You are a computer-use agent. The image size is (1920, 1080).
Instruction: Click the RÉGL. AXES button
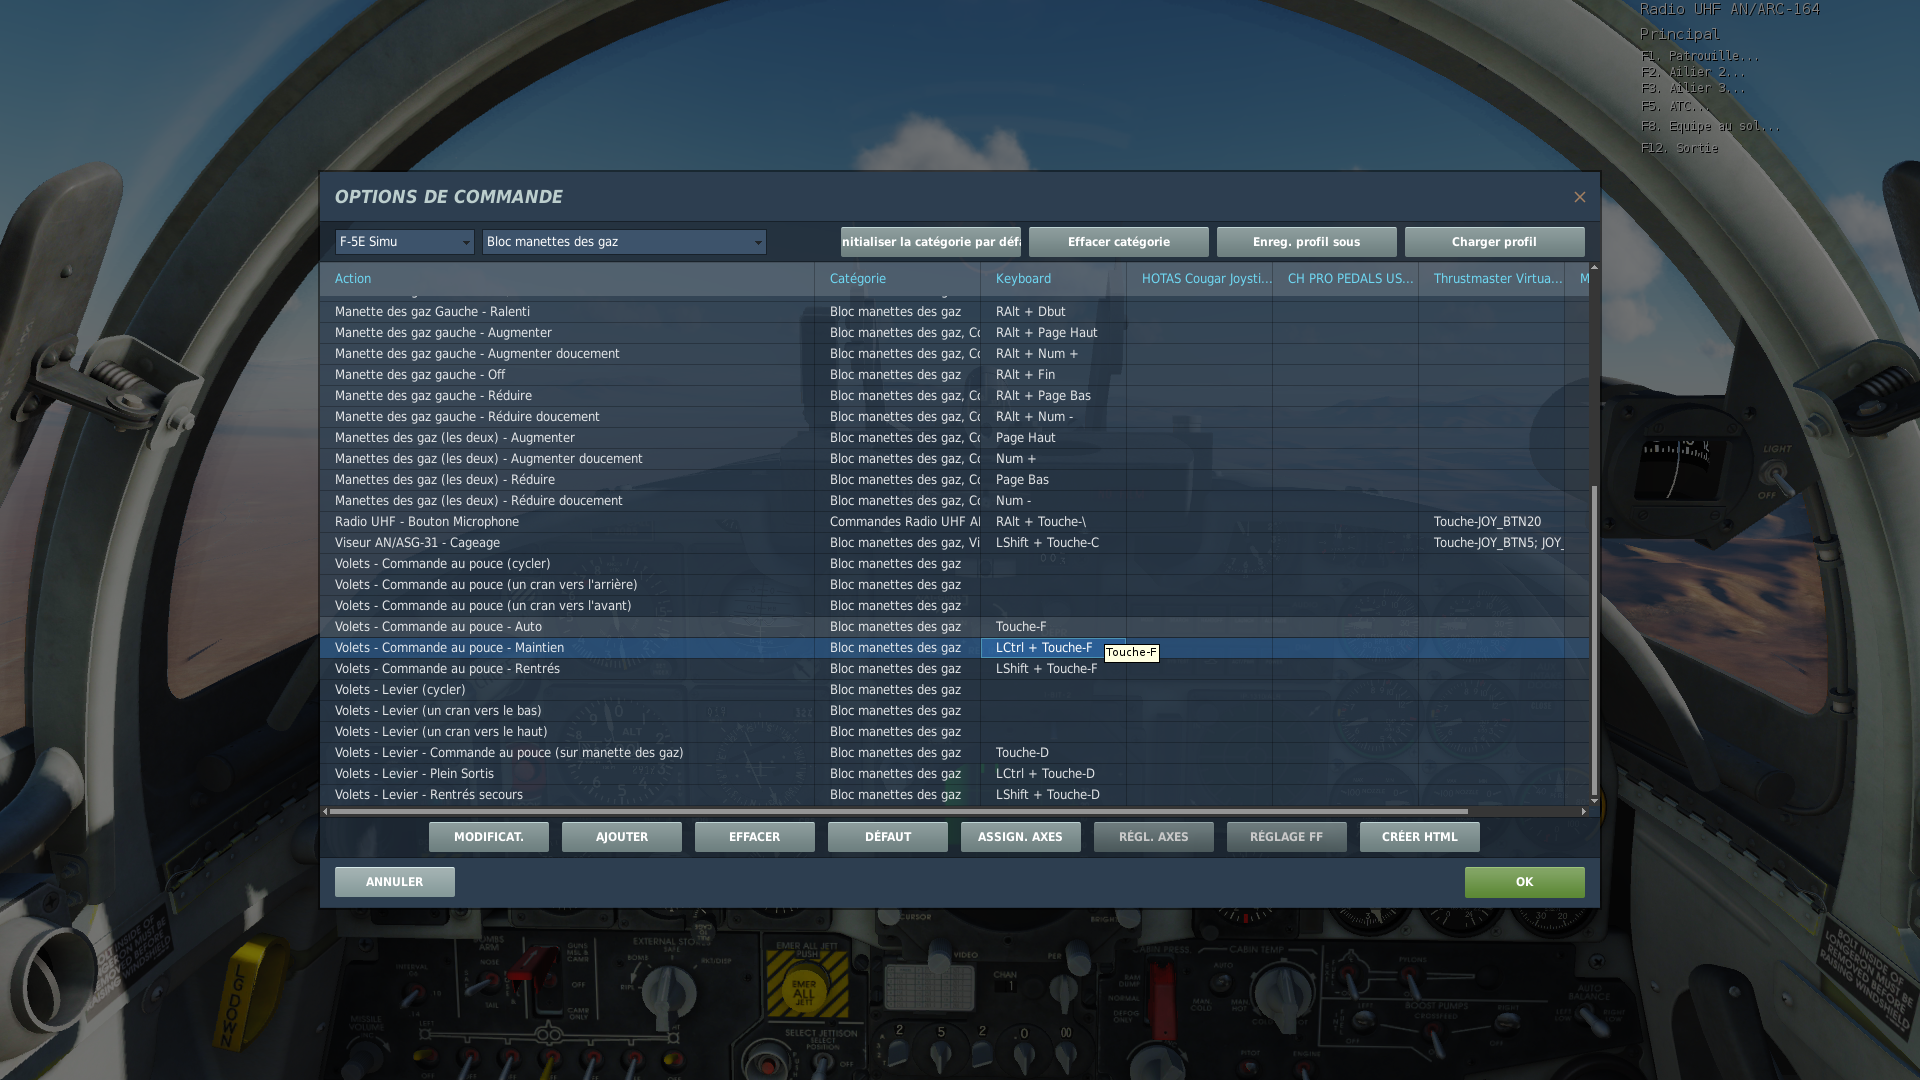(x=1153, y=837)
